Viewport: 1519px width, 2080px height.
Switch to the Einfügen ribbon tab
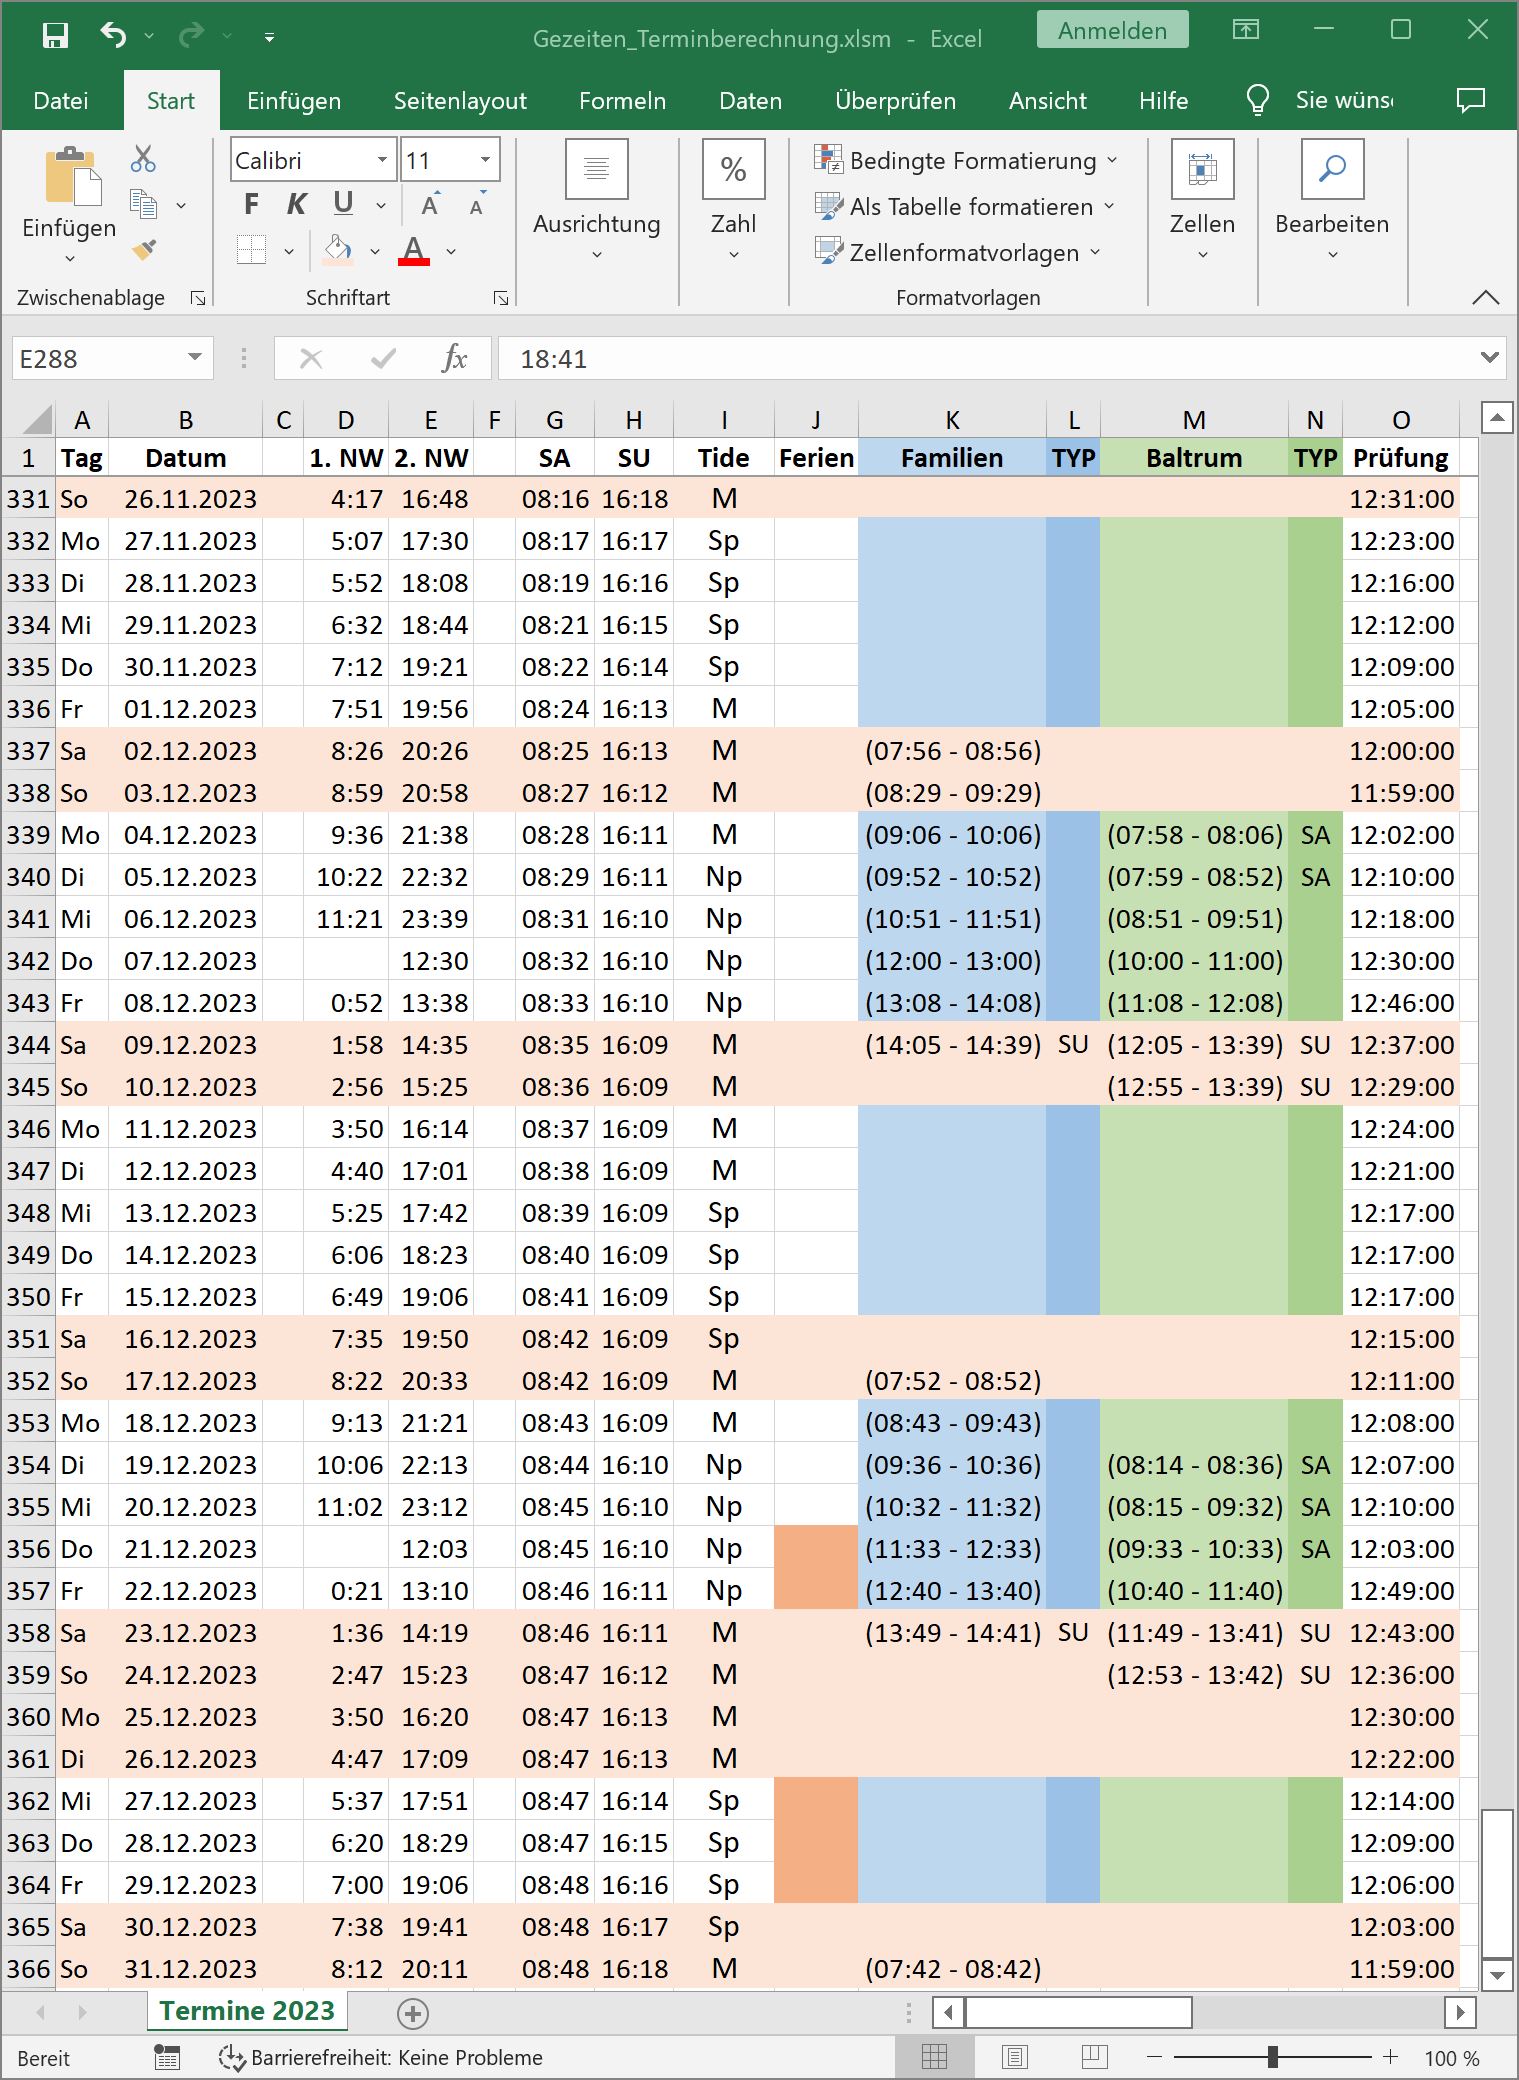(x=294, y=101)
